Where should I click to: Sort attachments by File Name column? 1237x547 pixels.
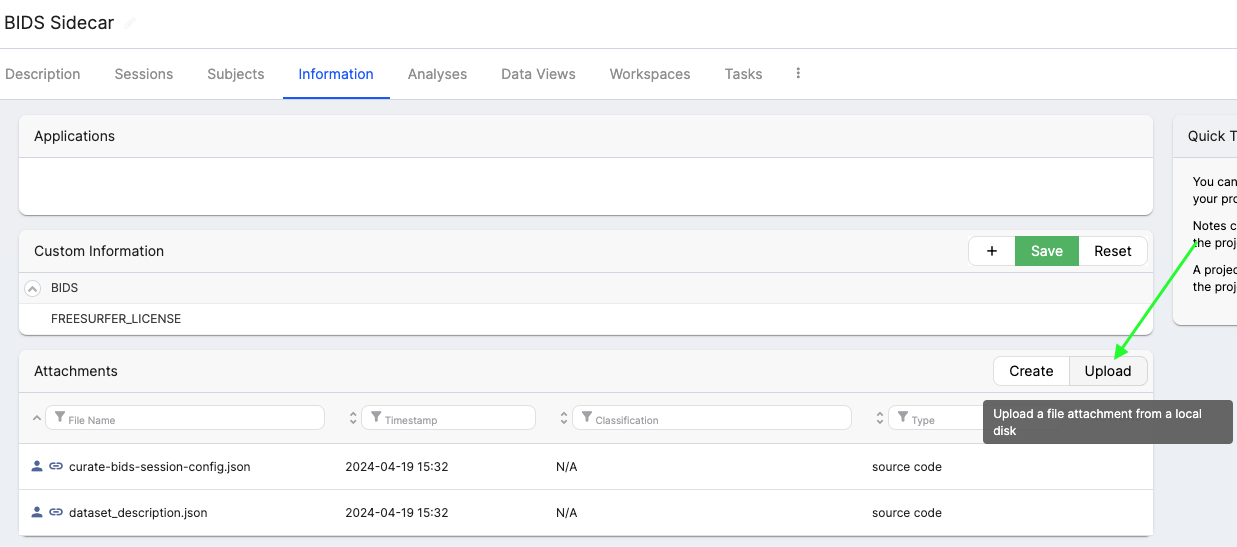(x=38, y=418)
